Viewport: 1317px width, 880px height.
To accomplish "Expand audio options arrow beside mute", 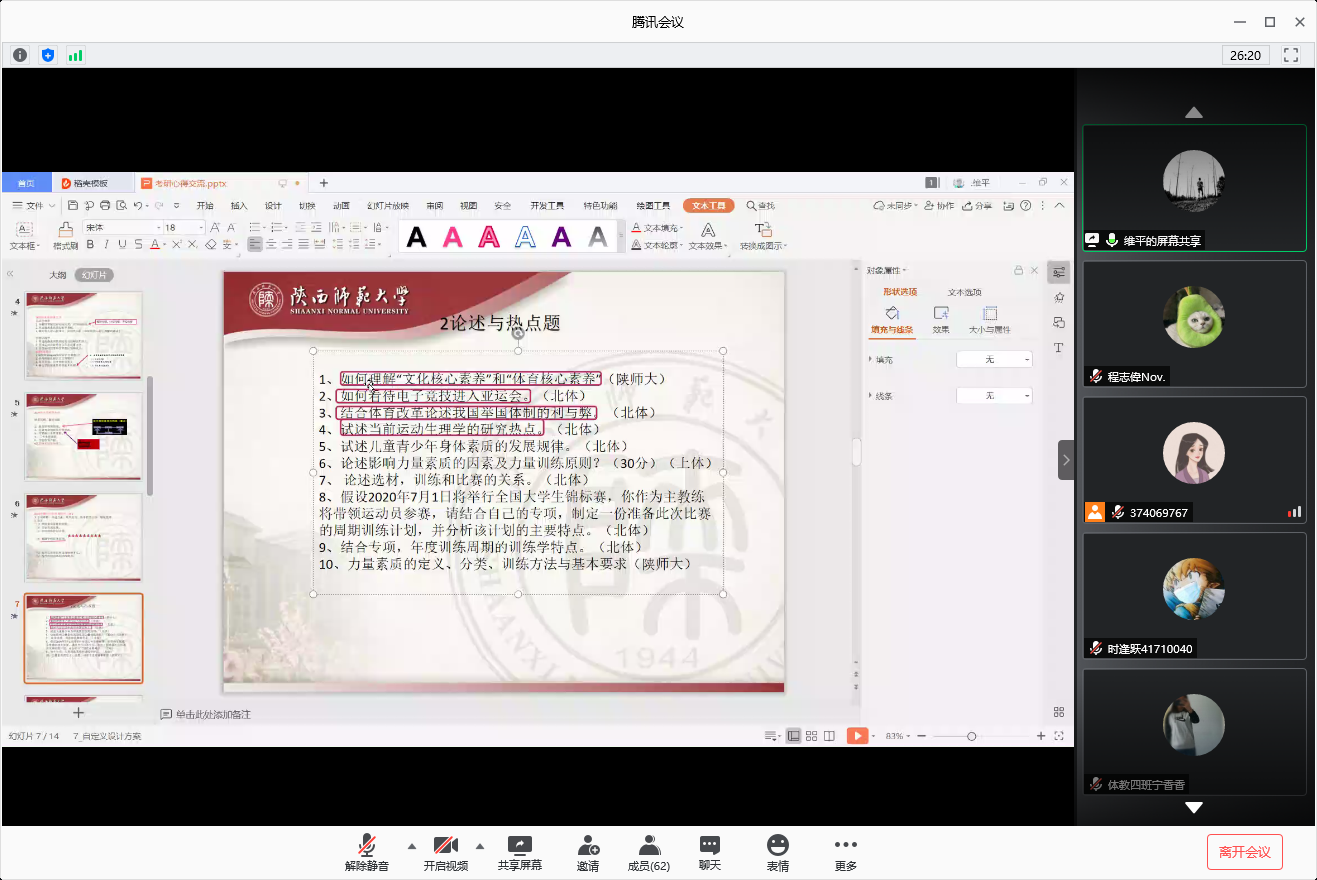I will click(x=412, y=844).
